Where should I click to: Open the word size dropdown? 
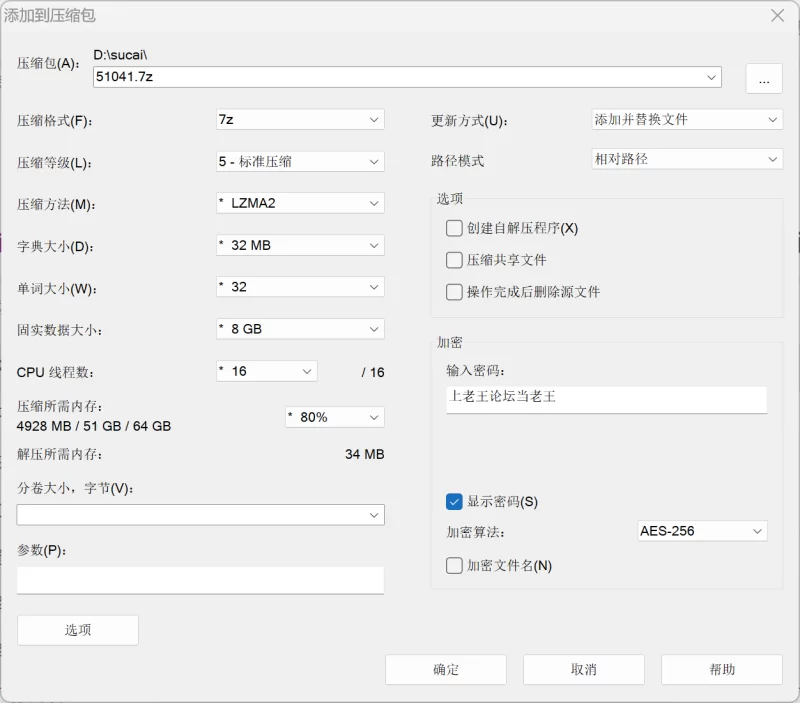[300, 287]
